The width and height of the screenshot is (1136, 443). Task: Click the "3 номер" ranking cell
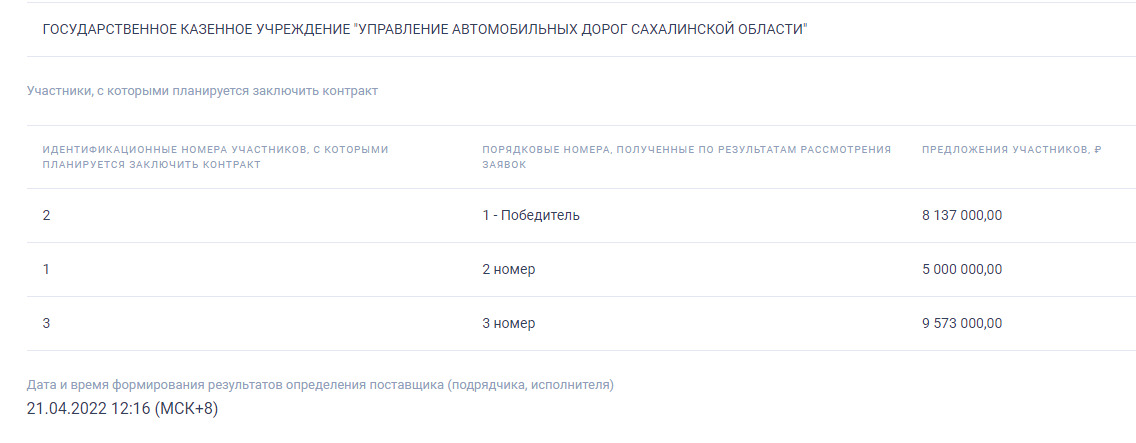(508, 323)
